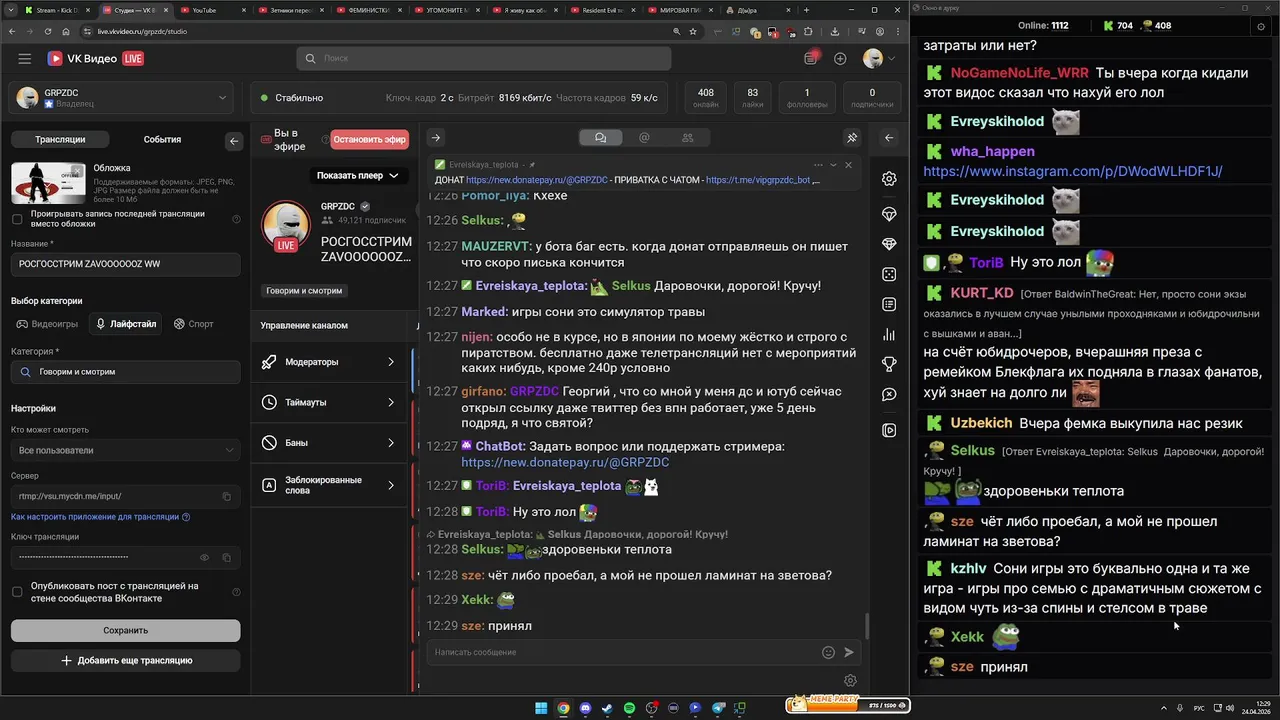Screen dimensions: 1280x720
Task: Expand the Таймауты section
Action: [x=330, y=402]
